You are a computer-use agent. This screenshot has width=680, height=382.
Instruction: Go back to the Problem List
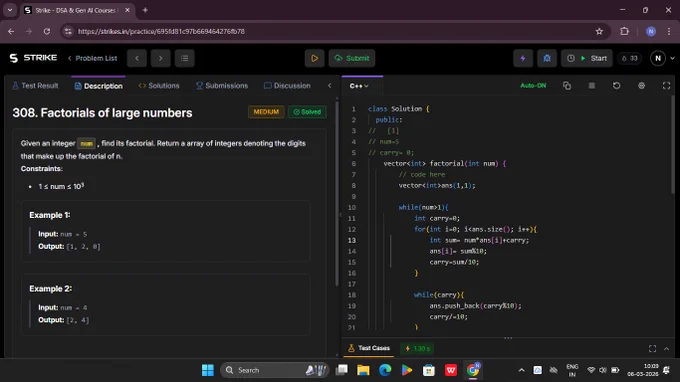92,58
